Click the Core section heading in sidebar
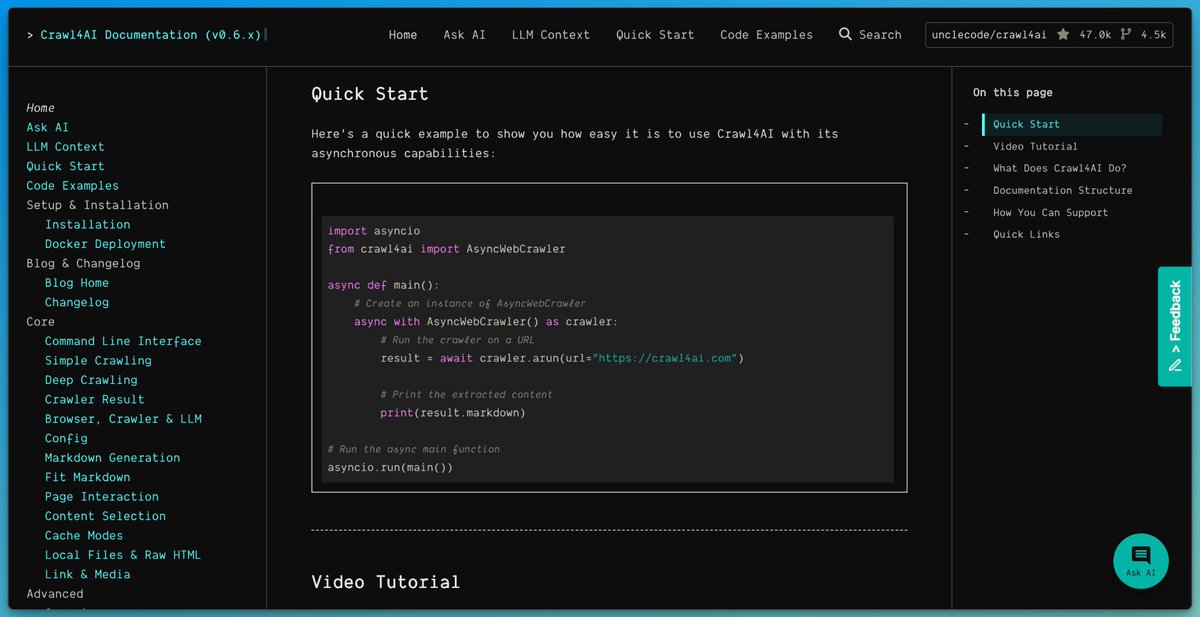The width and height of the screenshot is (1200, 617). [40, 322]
